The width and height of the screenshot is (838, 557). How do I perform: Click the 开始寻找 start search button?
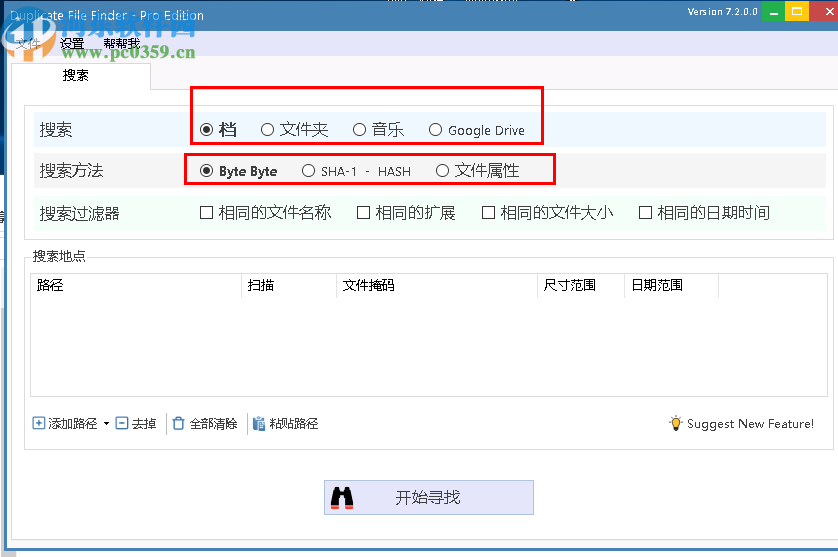pos(429,498)
